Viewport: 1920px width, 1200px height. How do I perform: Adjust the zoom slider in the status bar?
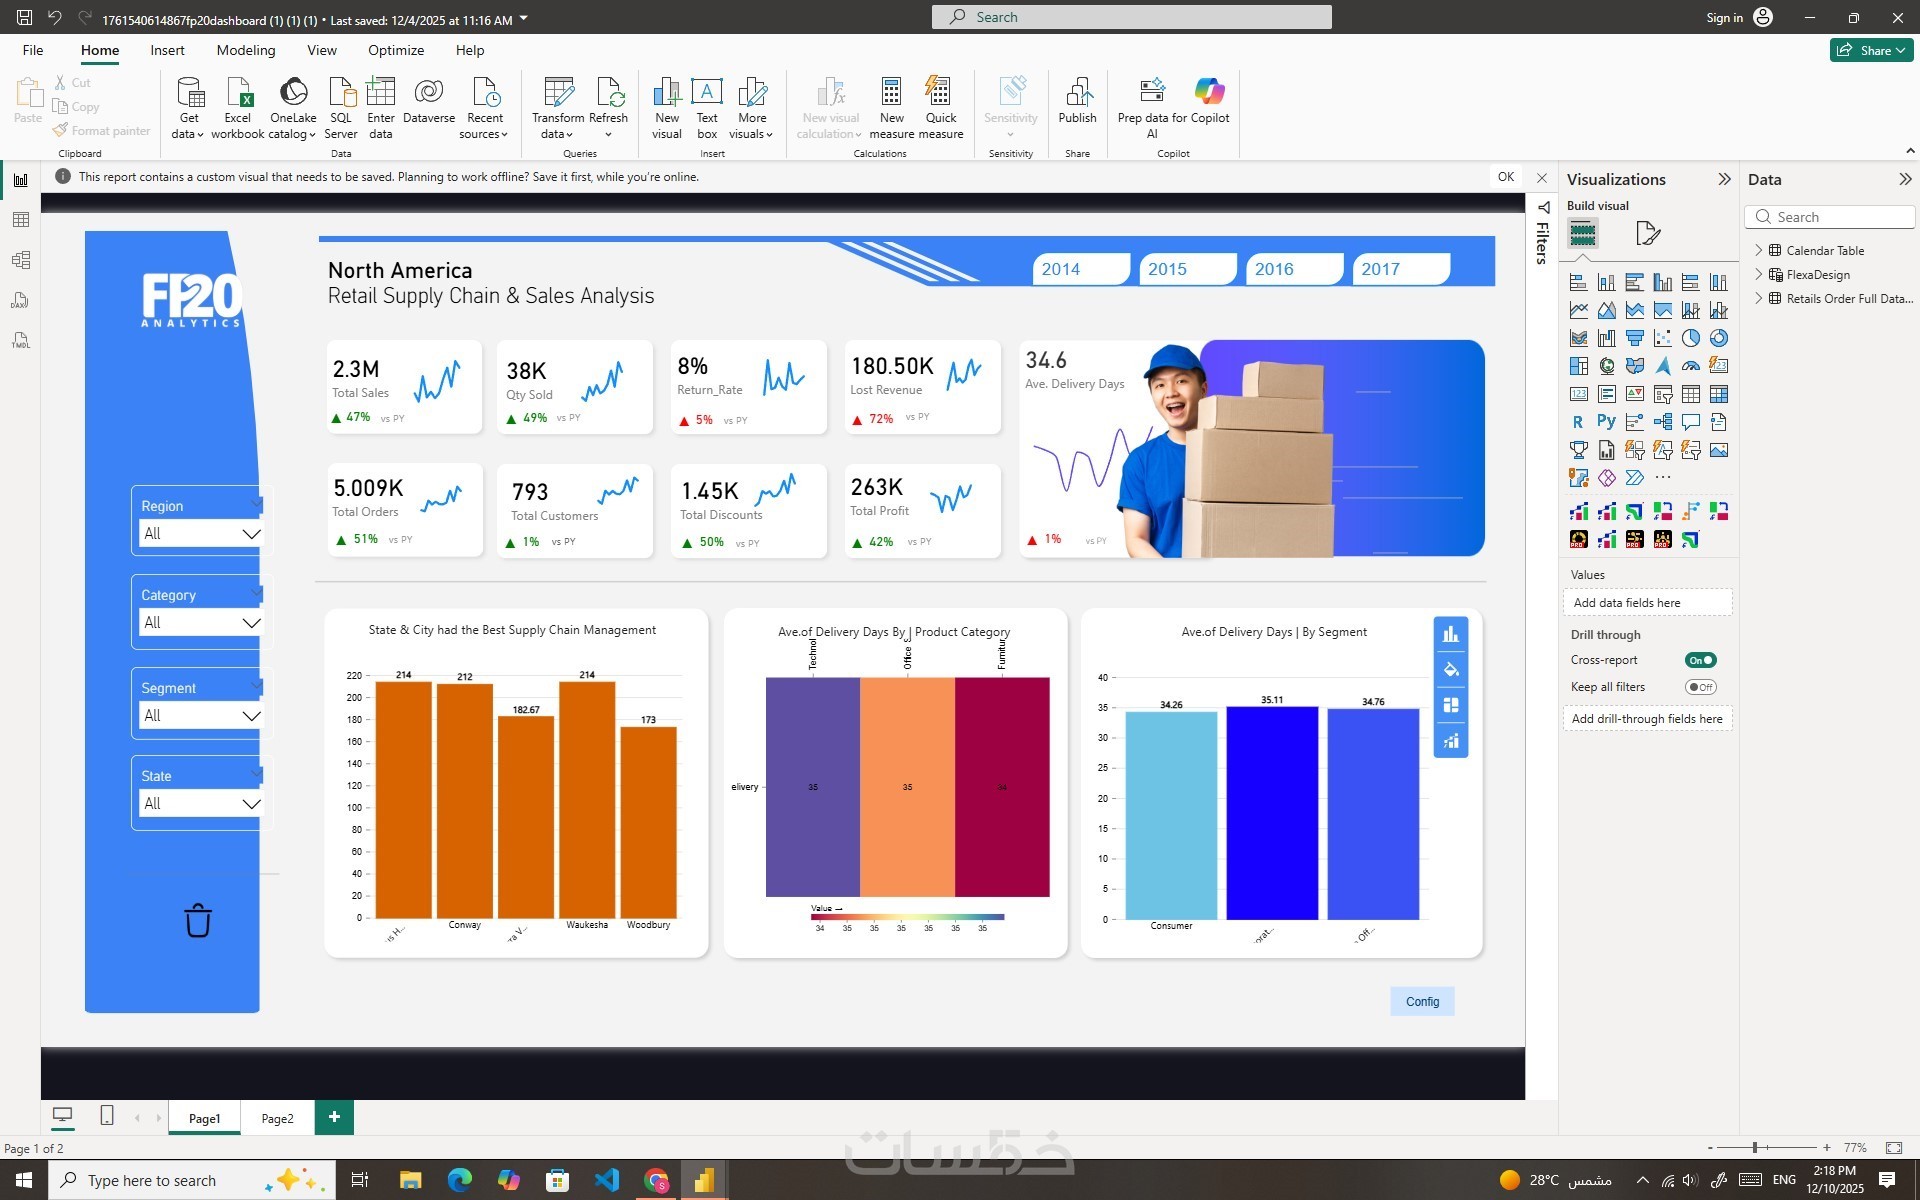pyautogui.click(x=1755, y=1147)
